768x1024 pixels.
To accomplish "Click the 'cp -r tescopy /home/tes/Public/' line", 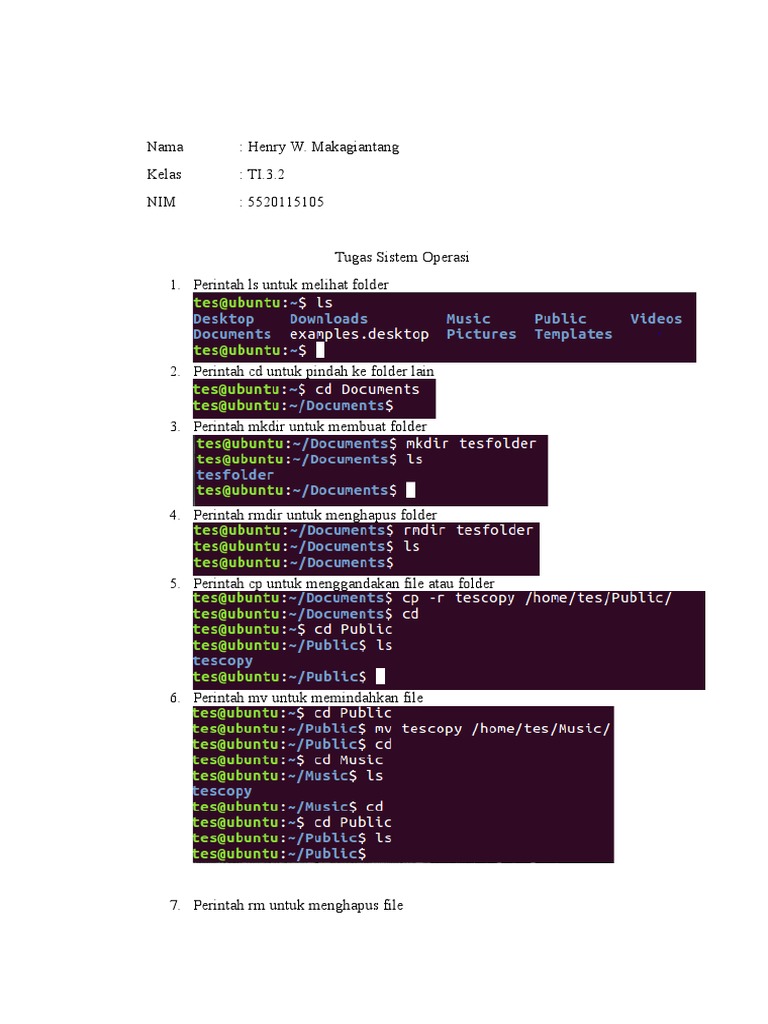I will (432, 598).
